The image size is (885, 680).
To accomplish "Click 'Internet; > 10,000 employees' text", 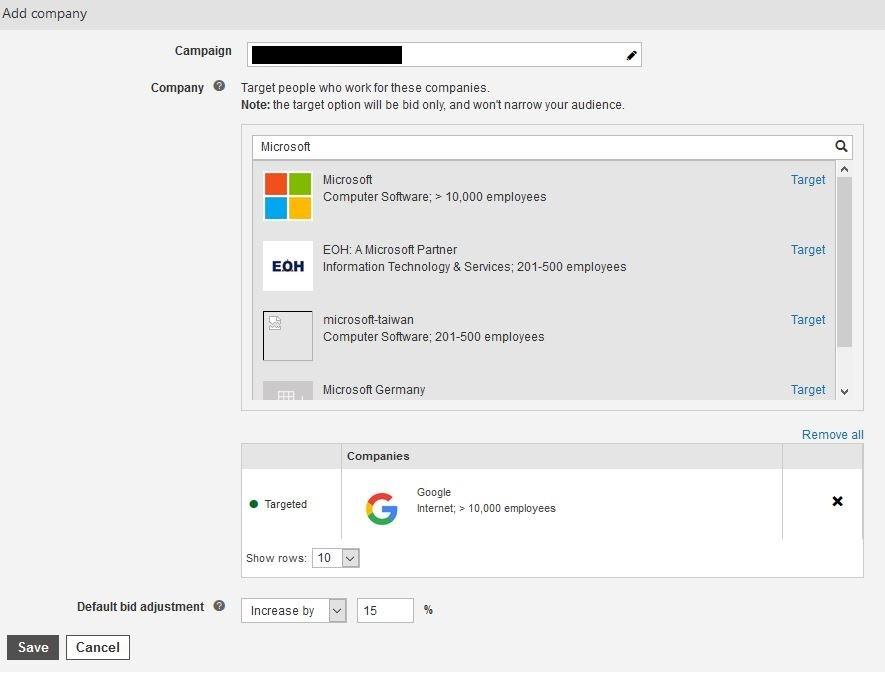I will click(487, 508).
